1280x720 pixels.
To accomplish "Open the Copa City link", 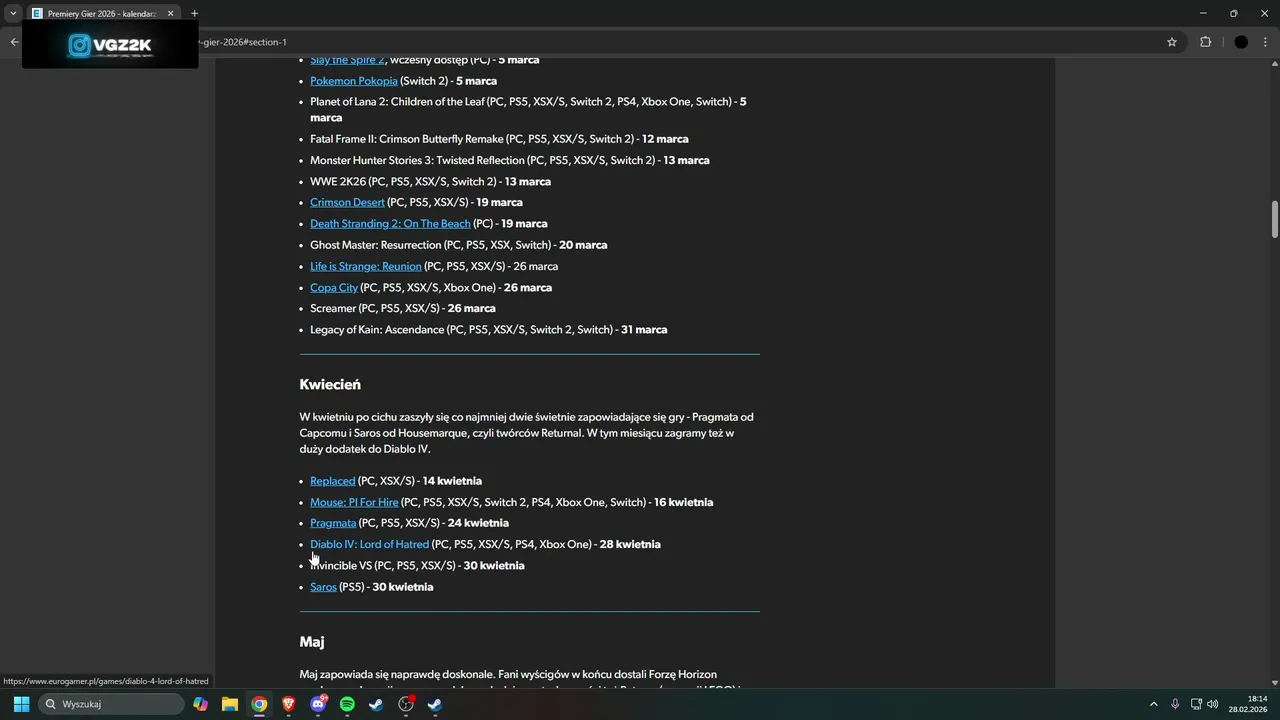I will click(334, 288).
